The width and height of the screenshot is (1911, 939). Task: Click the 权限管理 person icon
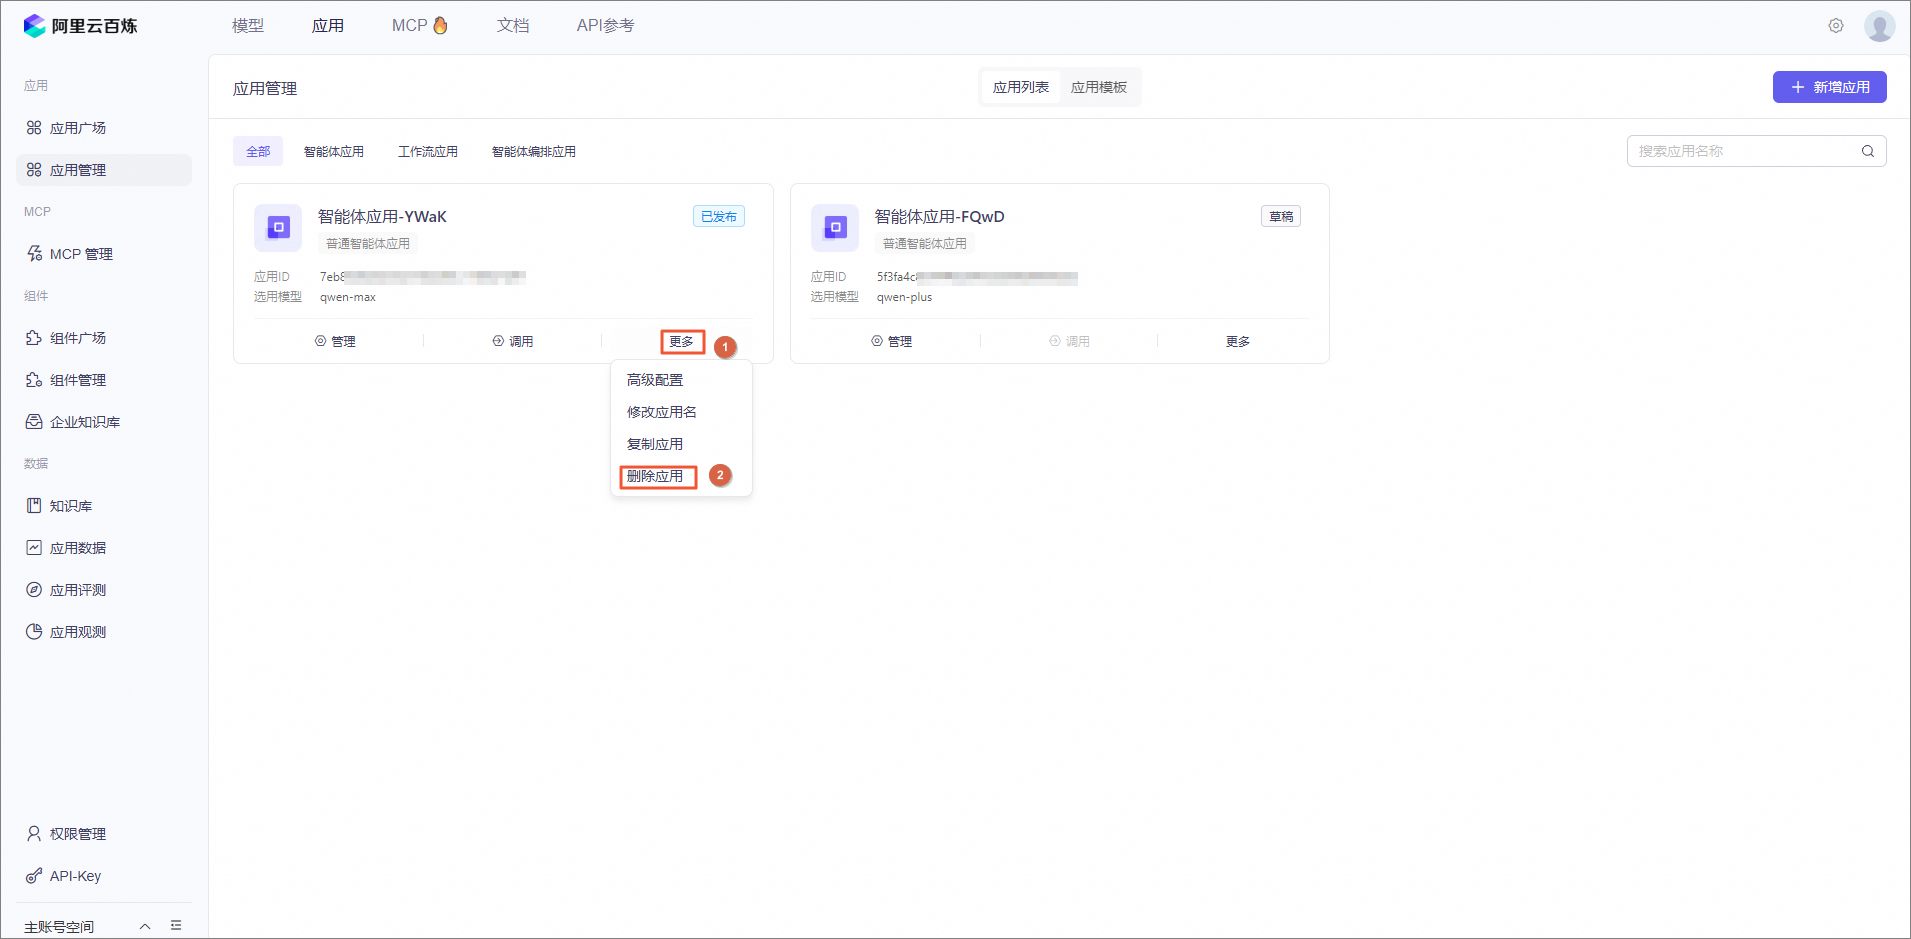[x=34, y=834]
